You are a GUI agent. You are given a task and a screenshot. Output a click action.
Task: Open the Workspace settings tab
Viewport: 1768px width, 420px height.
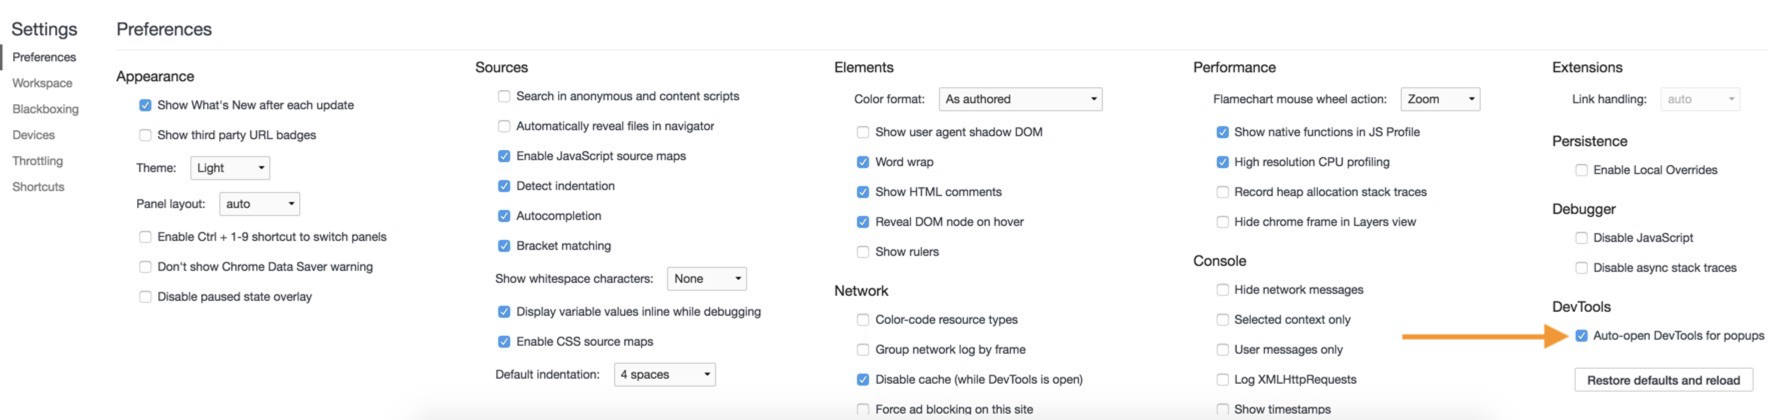pyautogui.click(x=42, y=83)
